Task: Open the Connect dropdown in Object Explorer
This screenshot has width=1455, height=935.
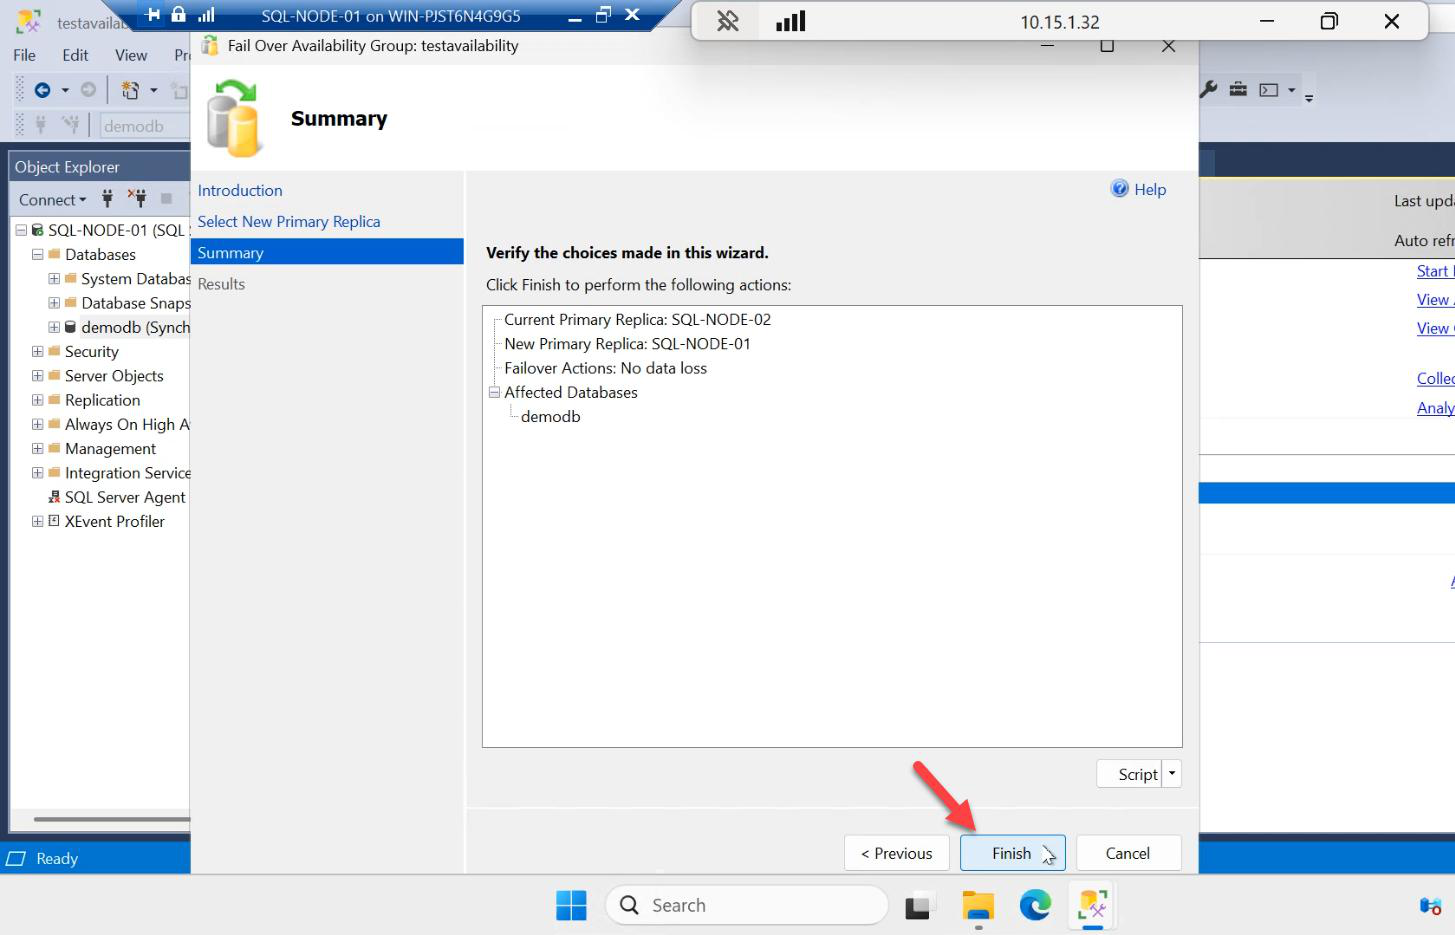Action: click(x=52, y=199)
